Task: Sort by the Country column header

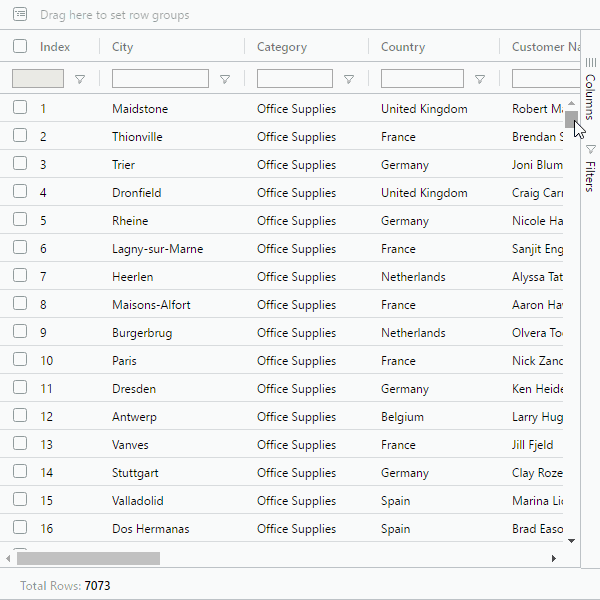Action: 403,47
